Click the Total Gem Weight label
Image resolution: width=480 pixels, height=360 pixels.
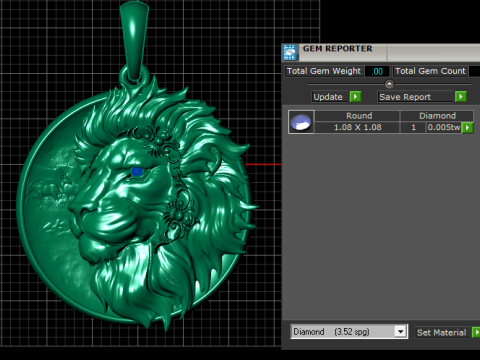324,71
